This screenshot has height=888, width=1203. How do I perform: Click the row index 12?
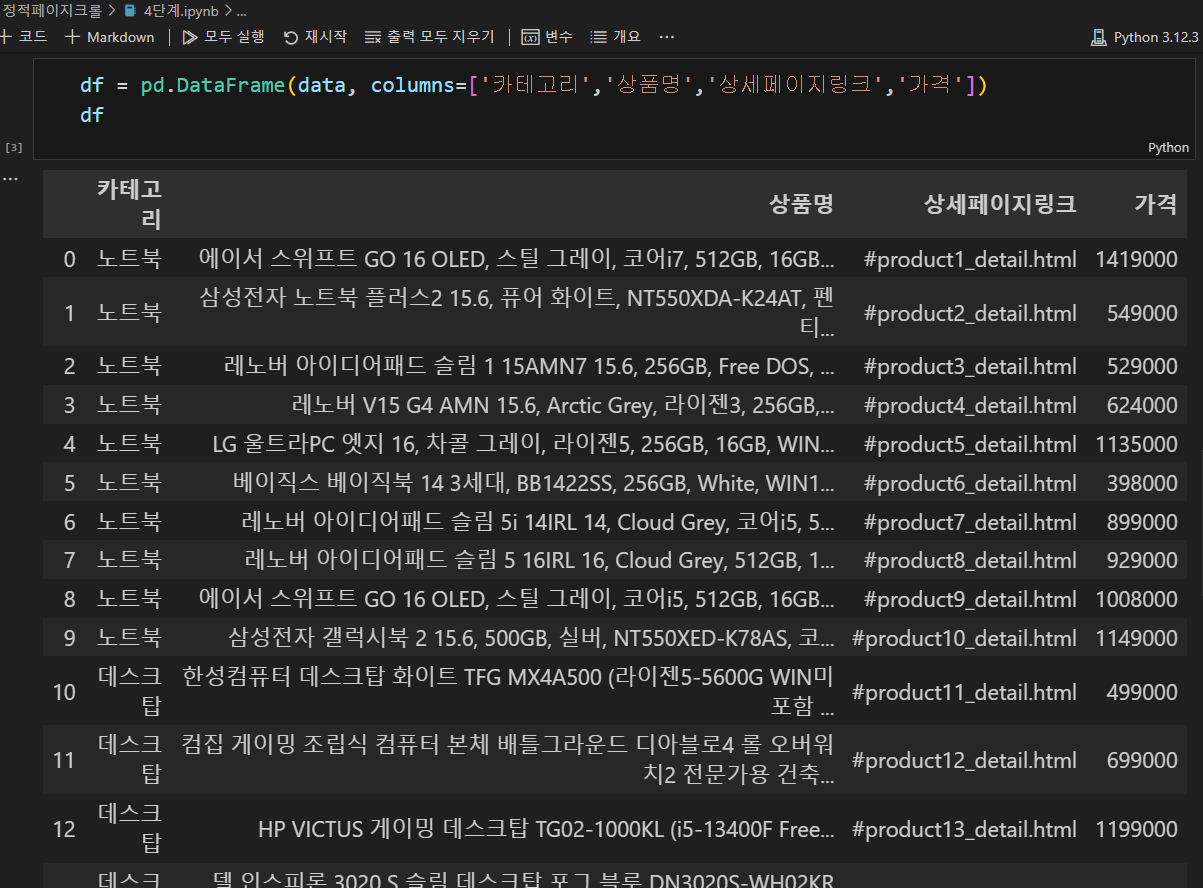point(64,830)
